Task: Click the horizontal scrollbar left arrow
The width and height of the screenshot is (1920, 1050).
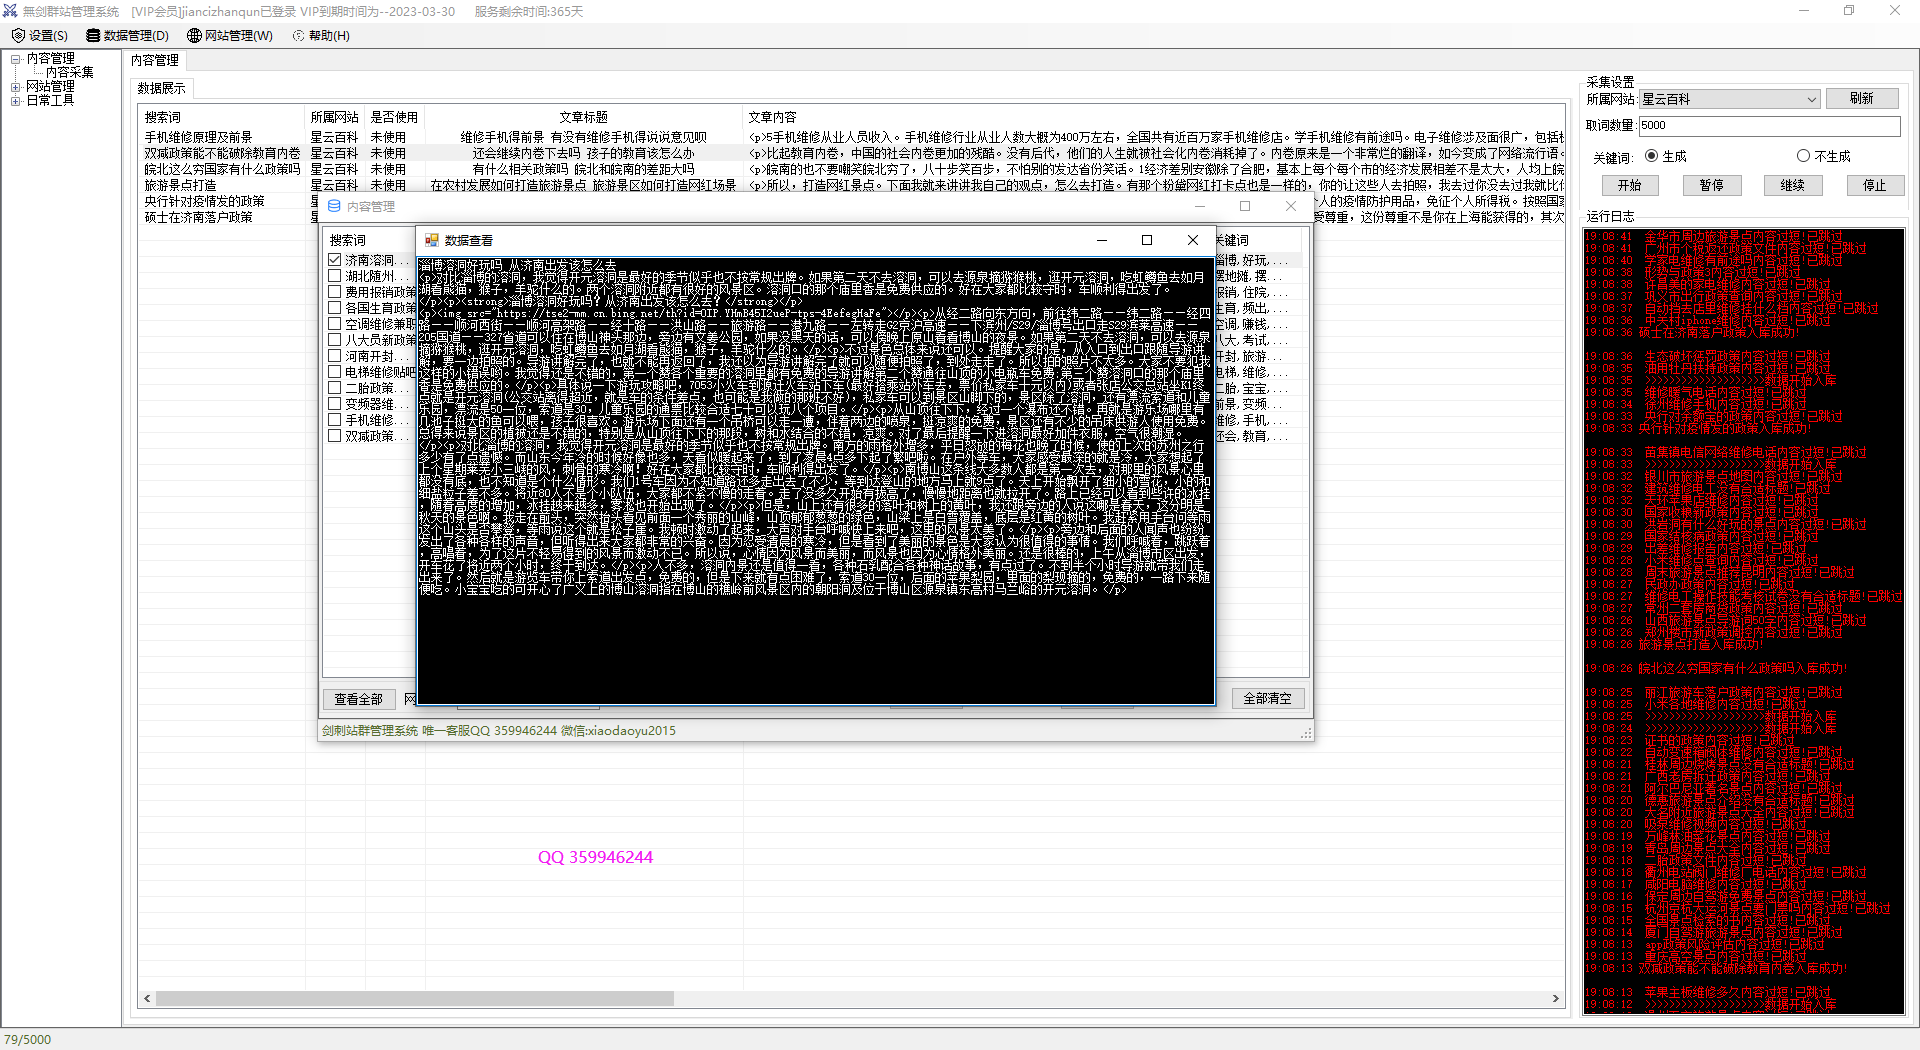Action: click(147, 998)
